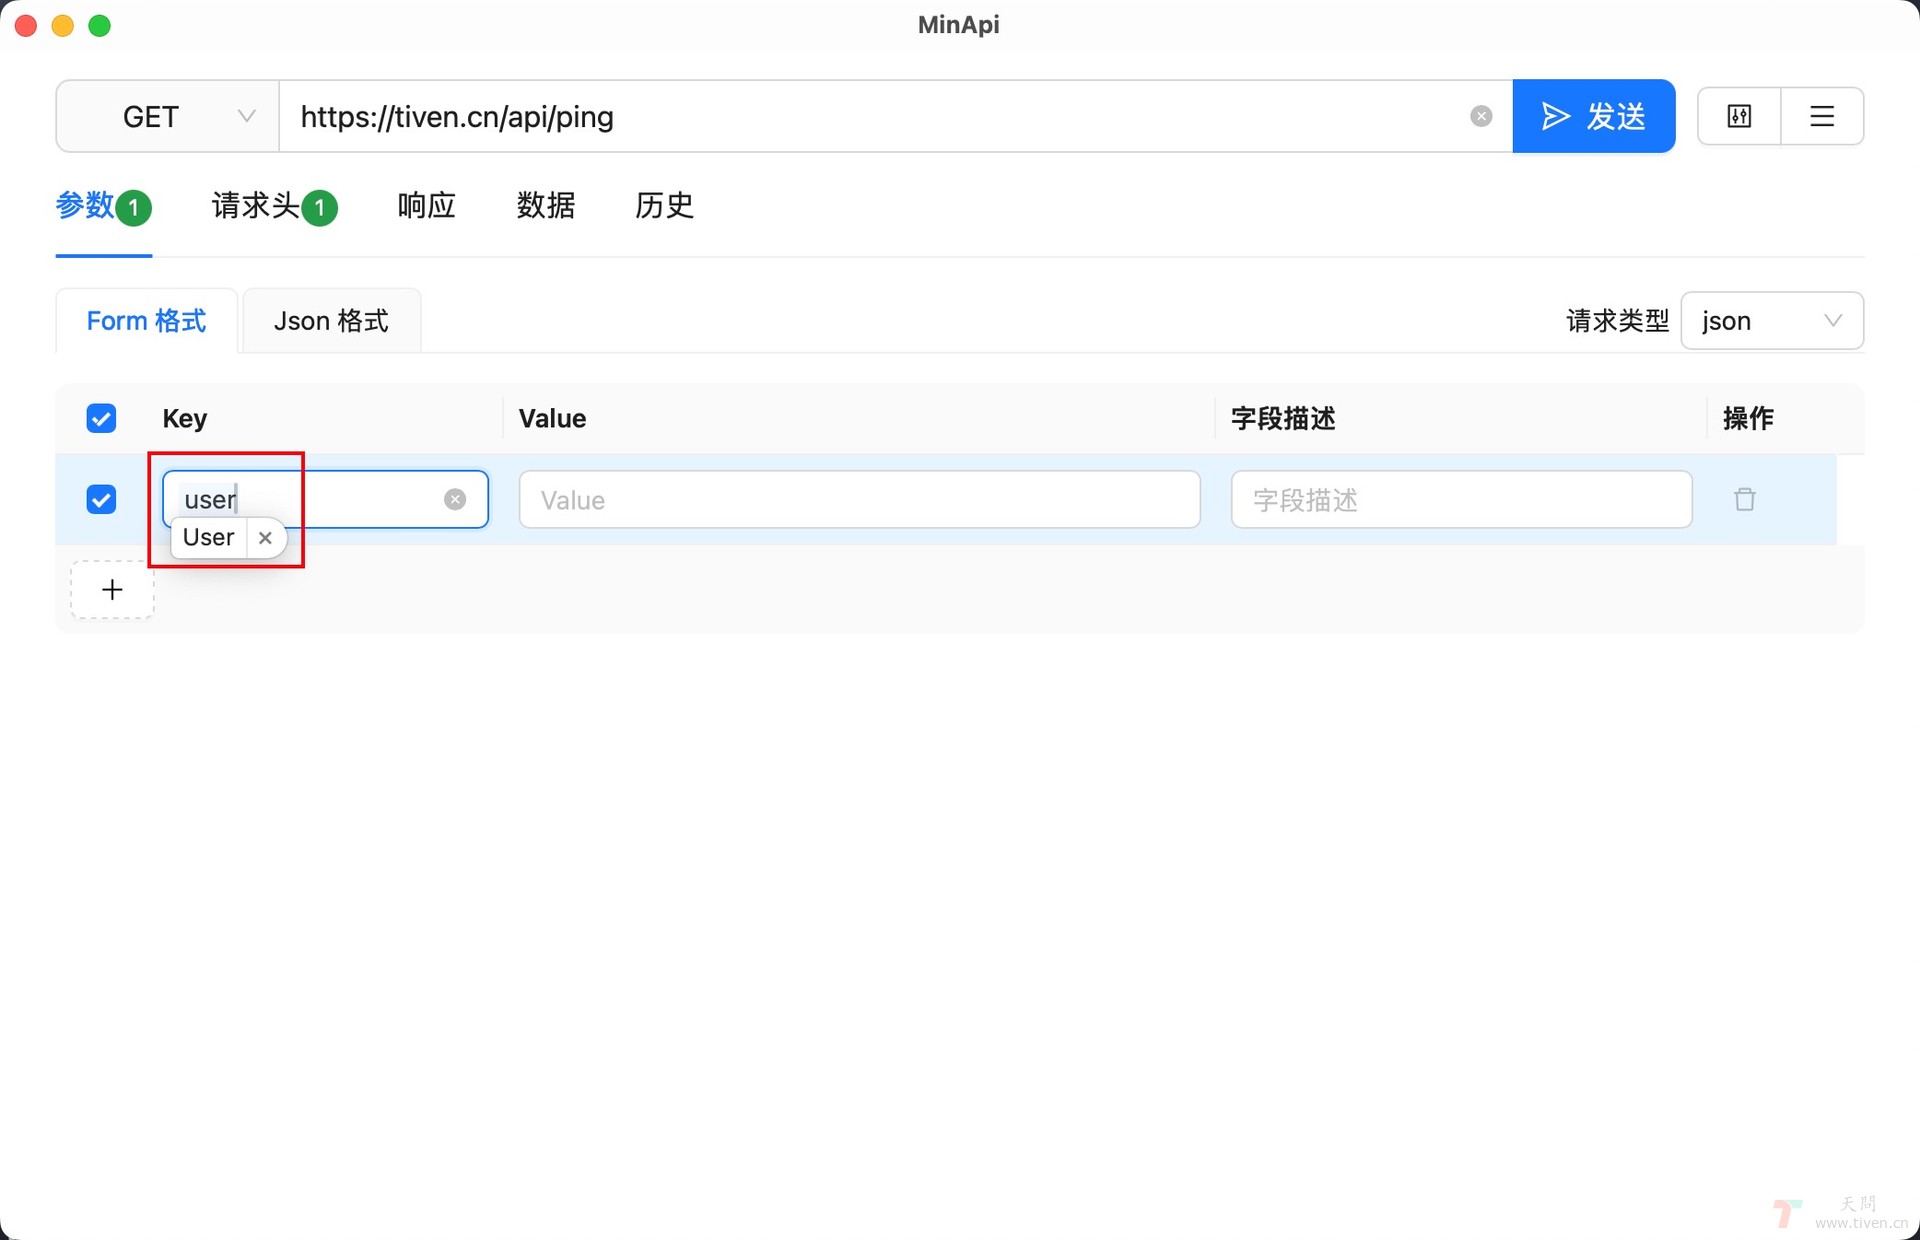
Task: Close the MinApi window
Action: (x=26, y=25)
